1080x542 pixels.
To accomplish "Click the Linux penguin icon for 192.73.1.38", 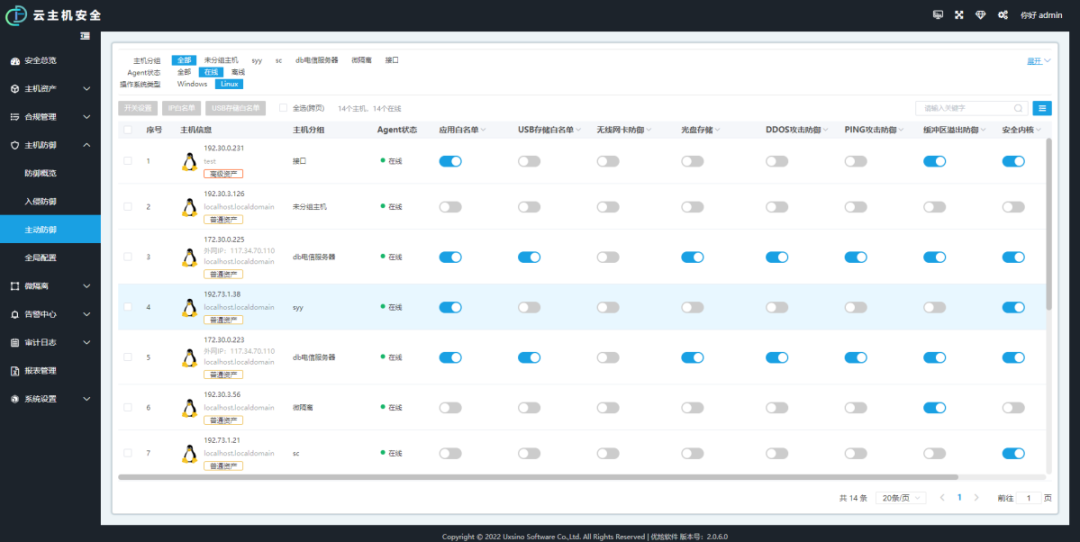I will (189, 307).
